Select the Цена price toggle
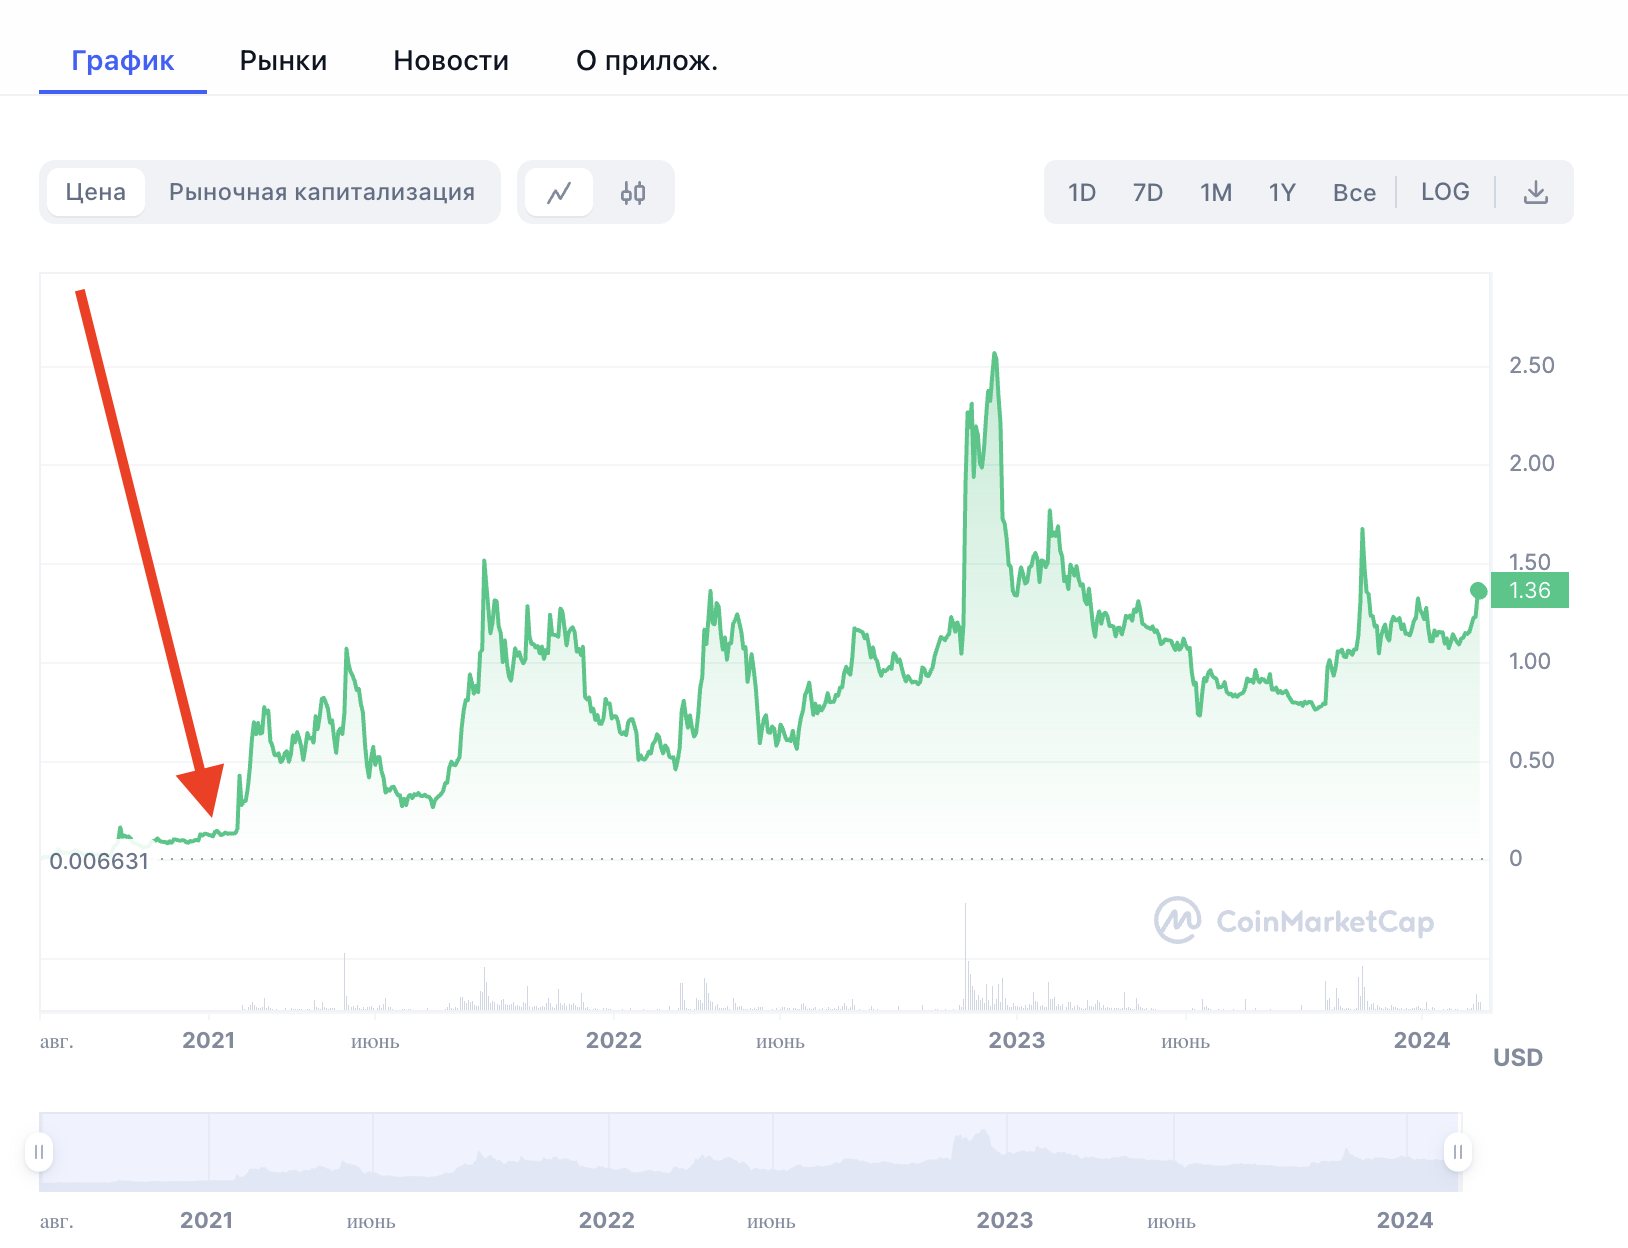 click(96, 192)
